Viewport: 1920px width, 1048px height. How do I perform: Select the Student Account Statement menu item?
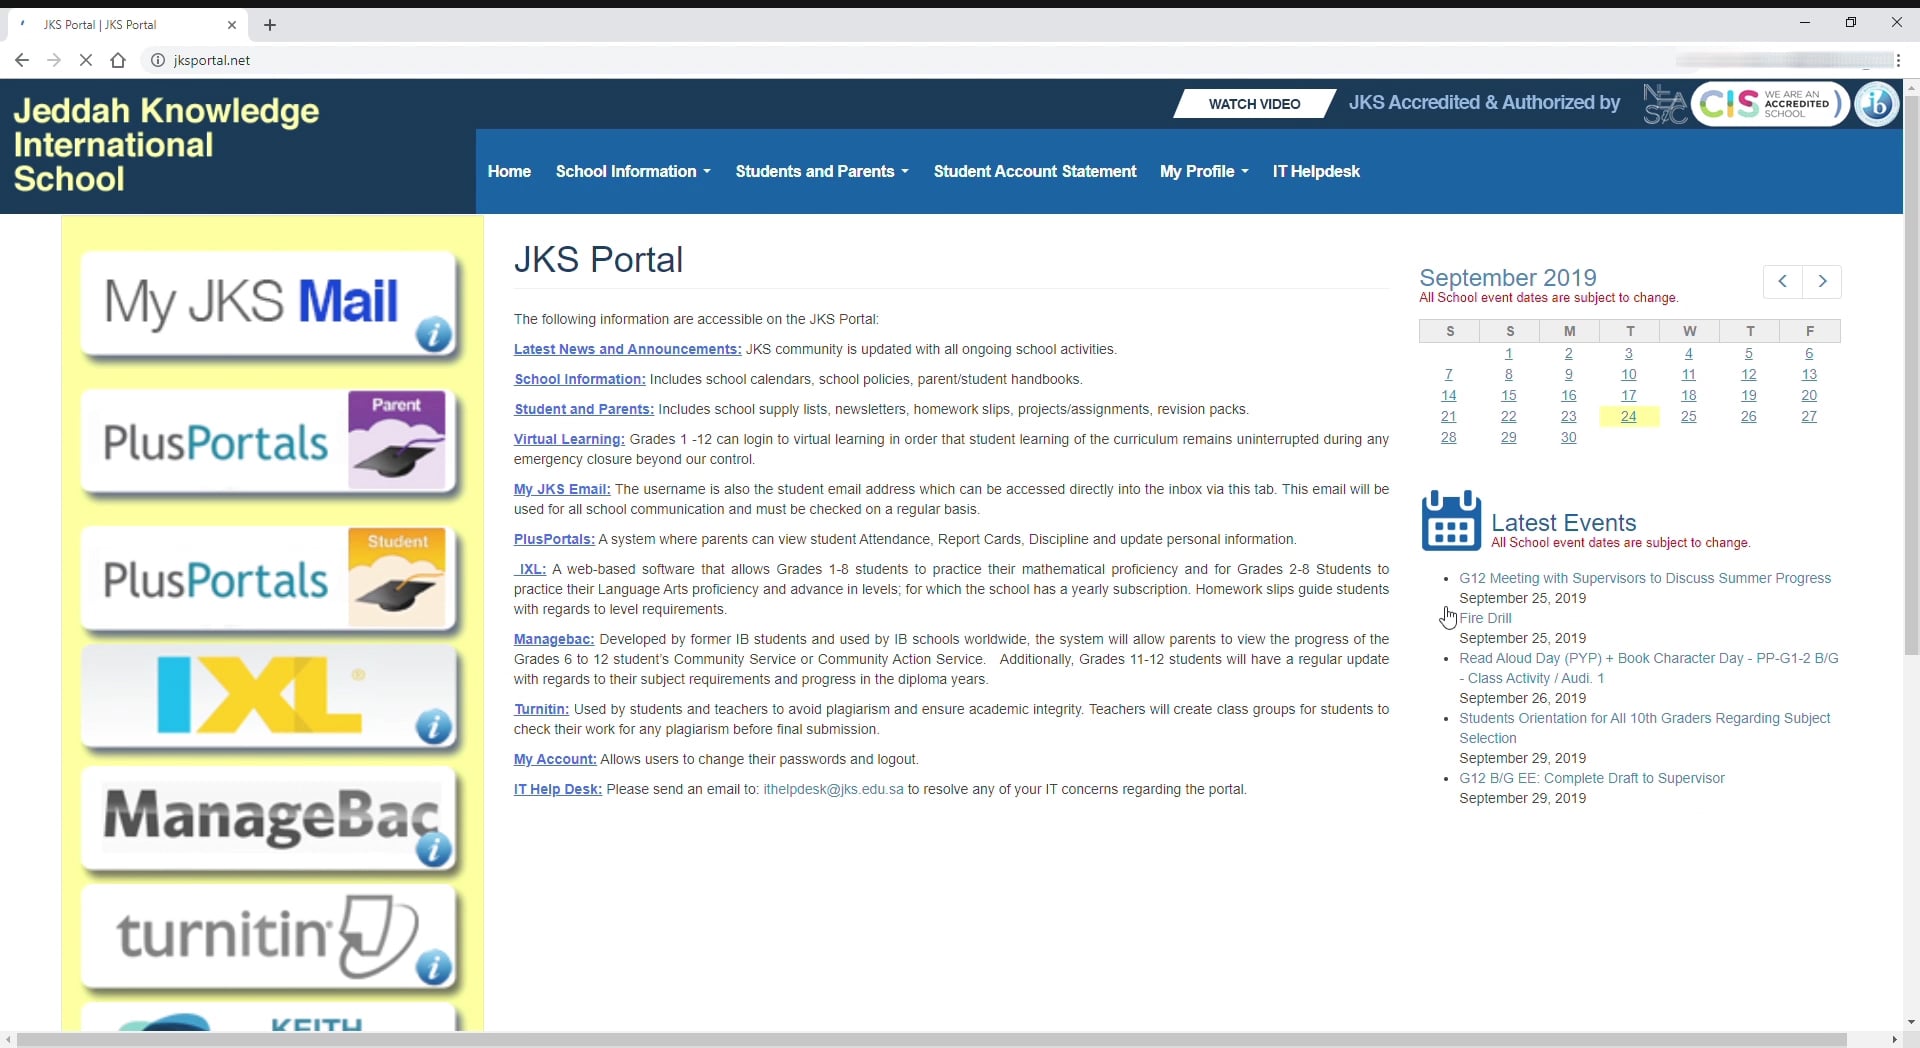point(1034,171)
